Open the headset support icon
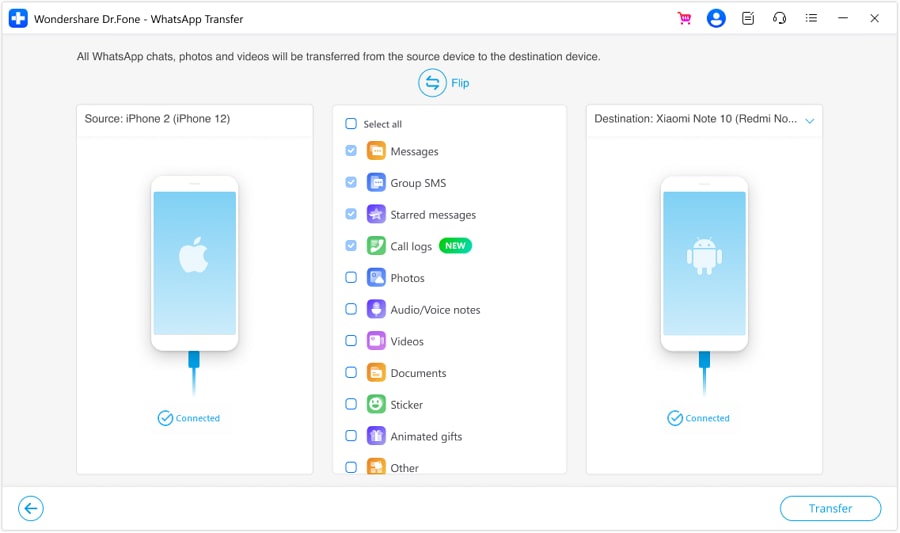The image size is (900, 533). point(779,18)
